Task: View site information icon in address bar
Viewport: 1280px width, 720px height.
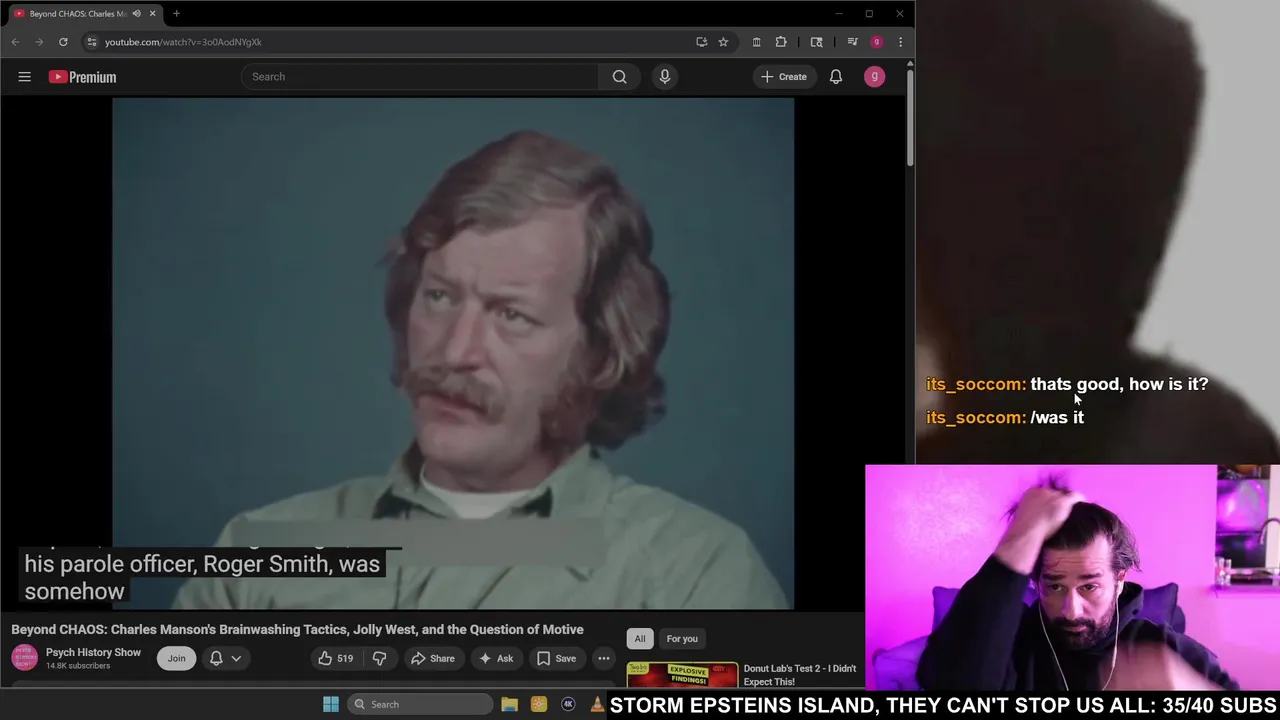Action: 91,42
